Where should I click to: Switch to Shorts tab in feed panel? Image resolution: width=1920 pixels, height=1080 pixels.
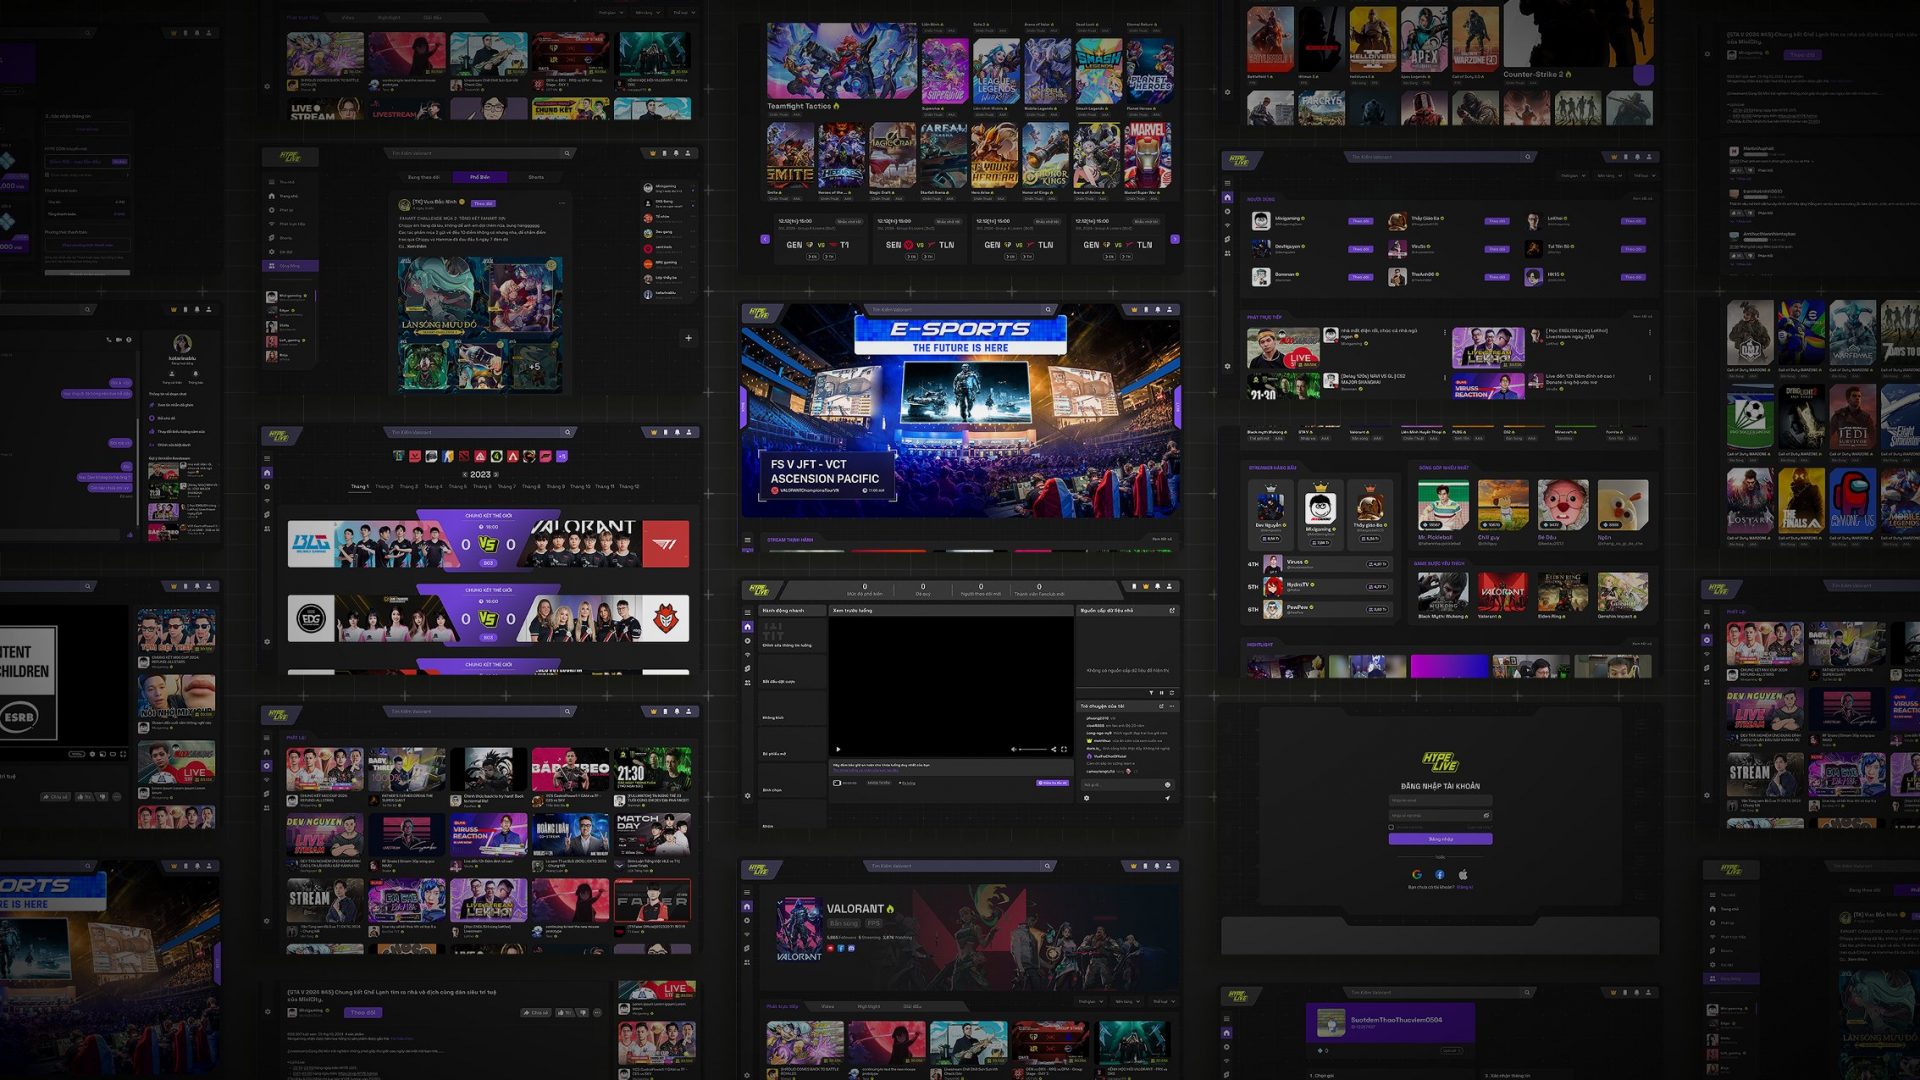(536, 177)
